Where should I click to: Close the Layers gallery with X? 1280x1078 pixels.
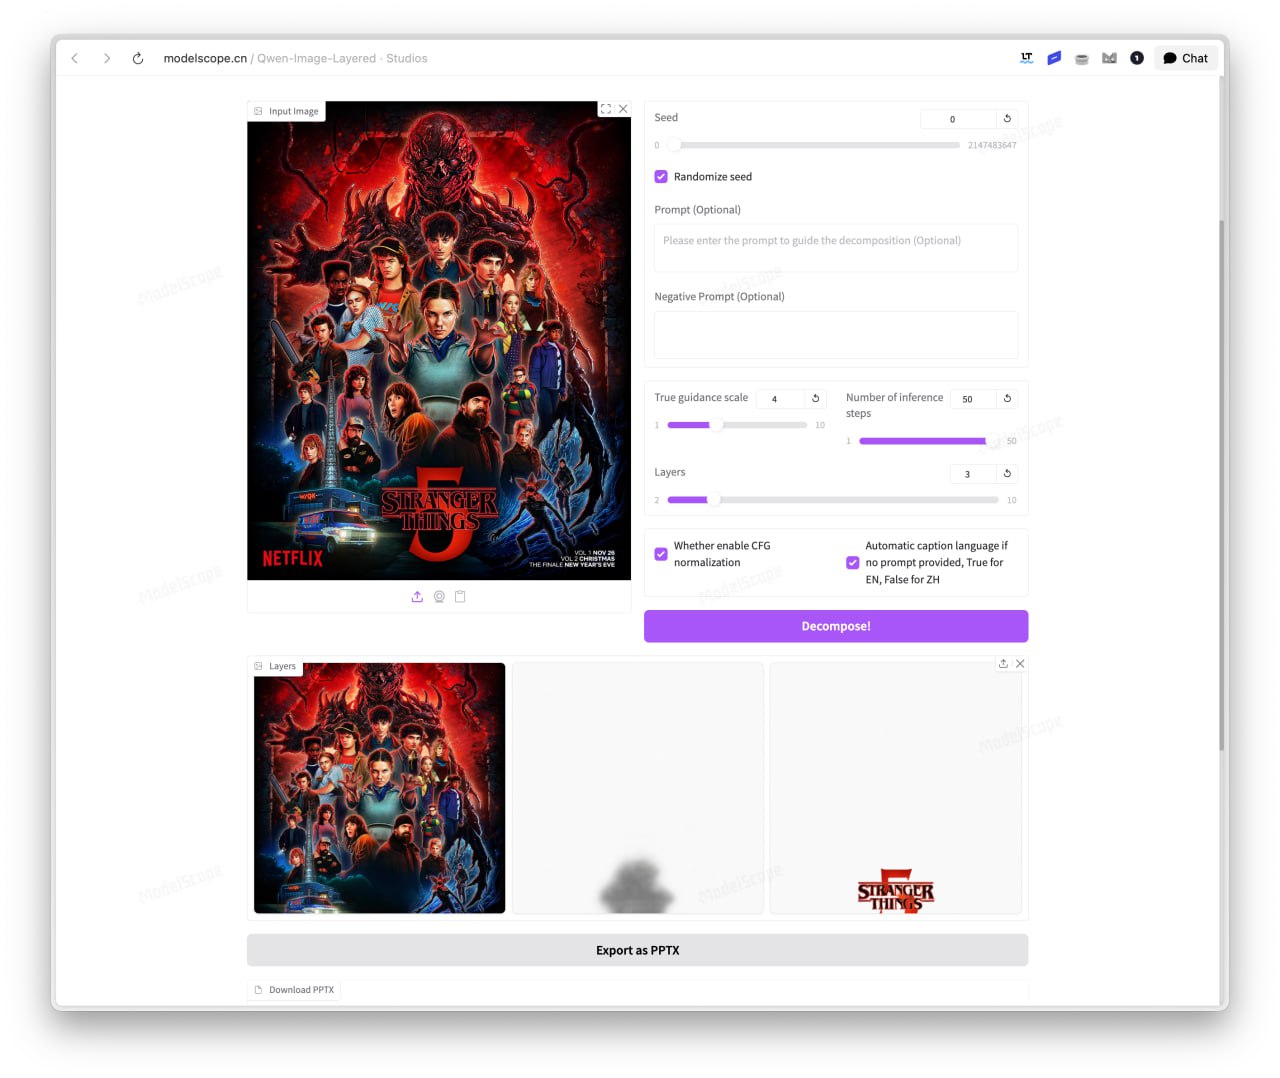click(x=1020, y=664)
